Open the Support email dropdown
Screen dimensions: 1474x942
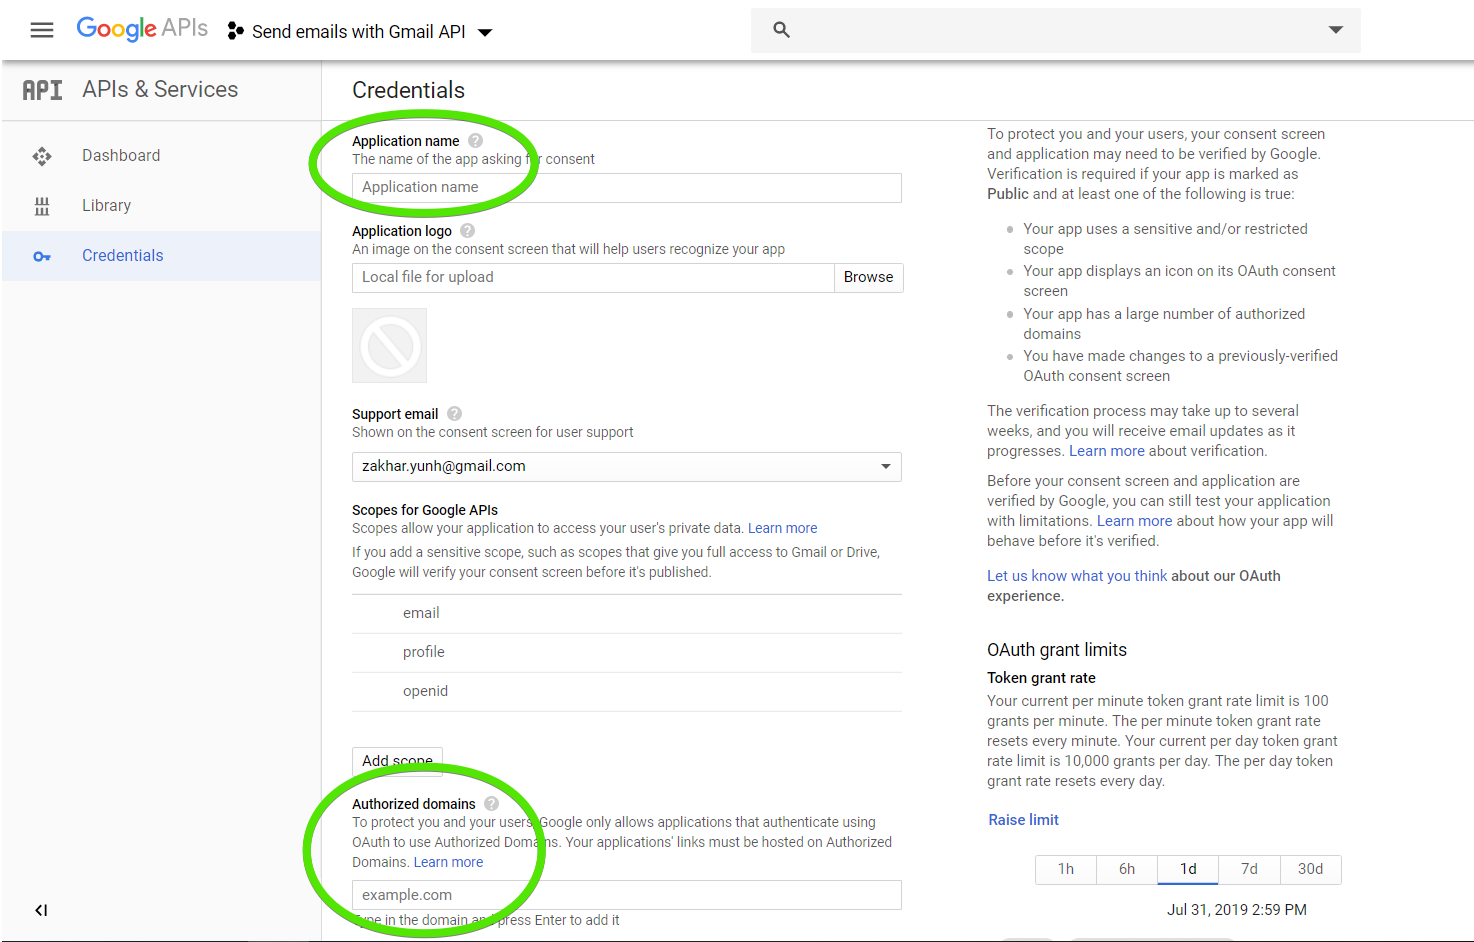coord(627,467)
